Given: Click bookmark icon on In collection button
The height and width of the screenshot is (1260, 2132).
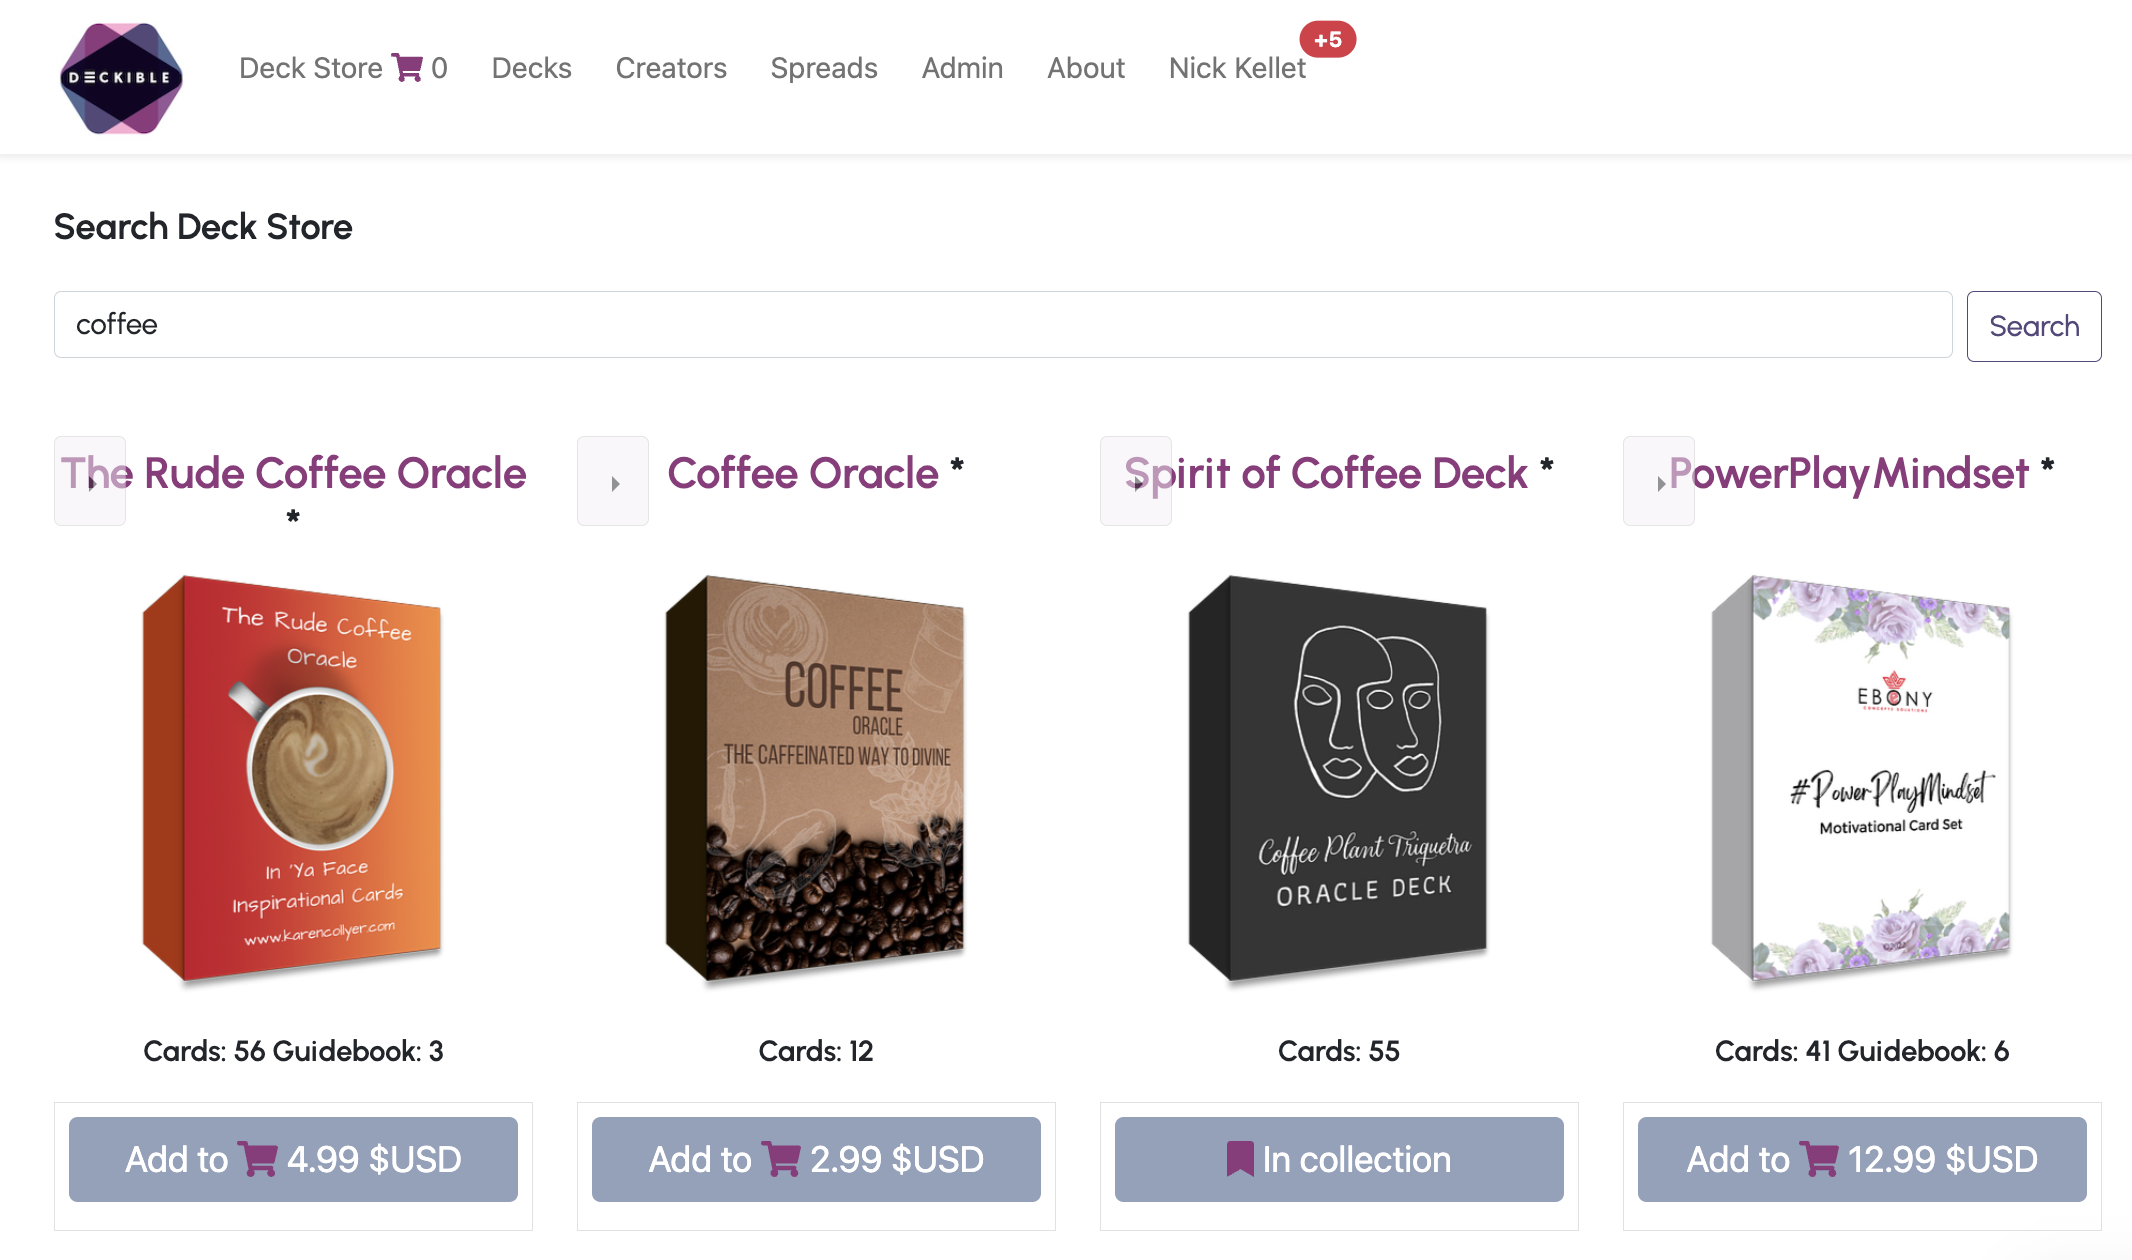Looking at the screenshot, I should [1239, 1159].
